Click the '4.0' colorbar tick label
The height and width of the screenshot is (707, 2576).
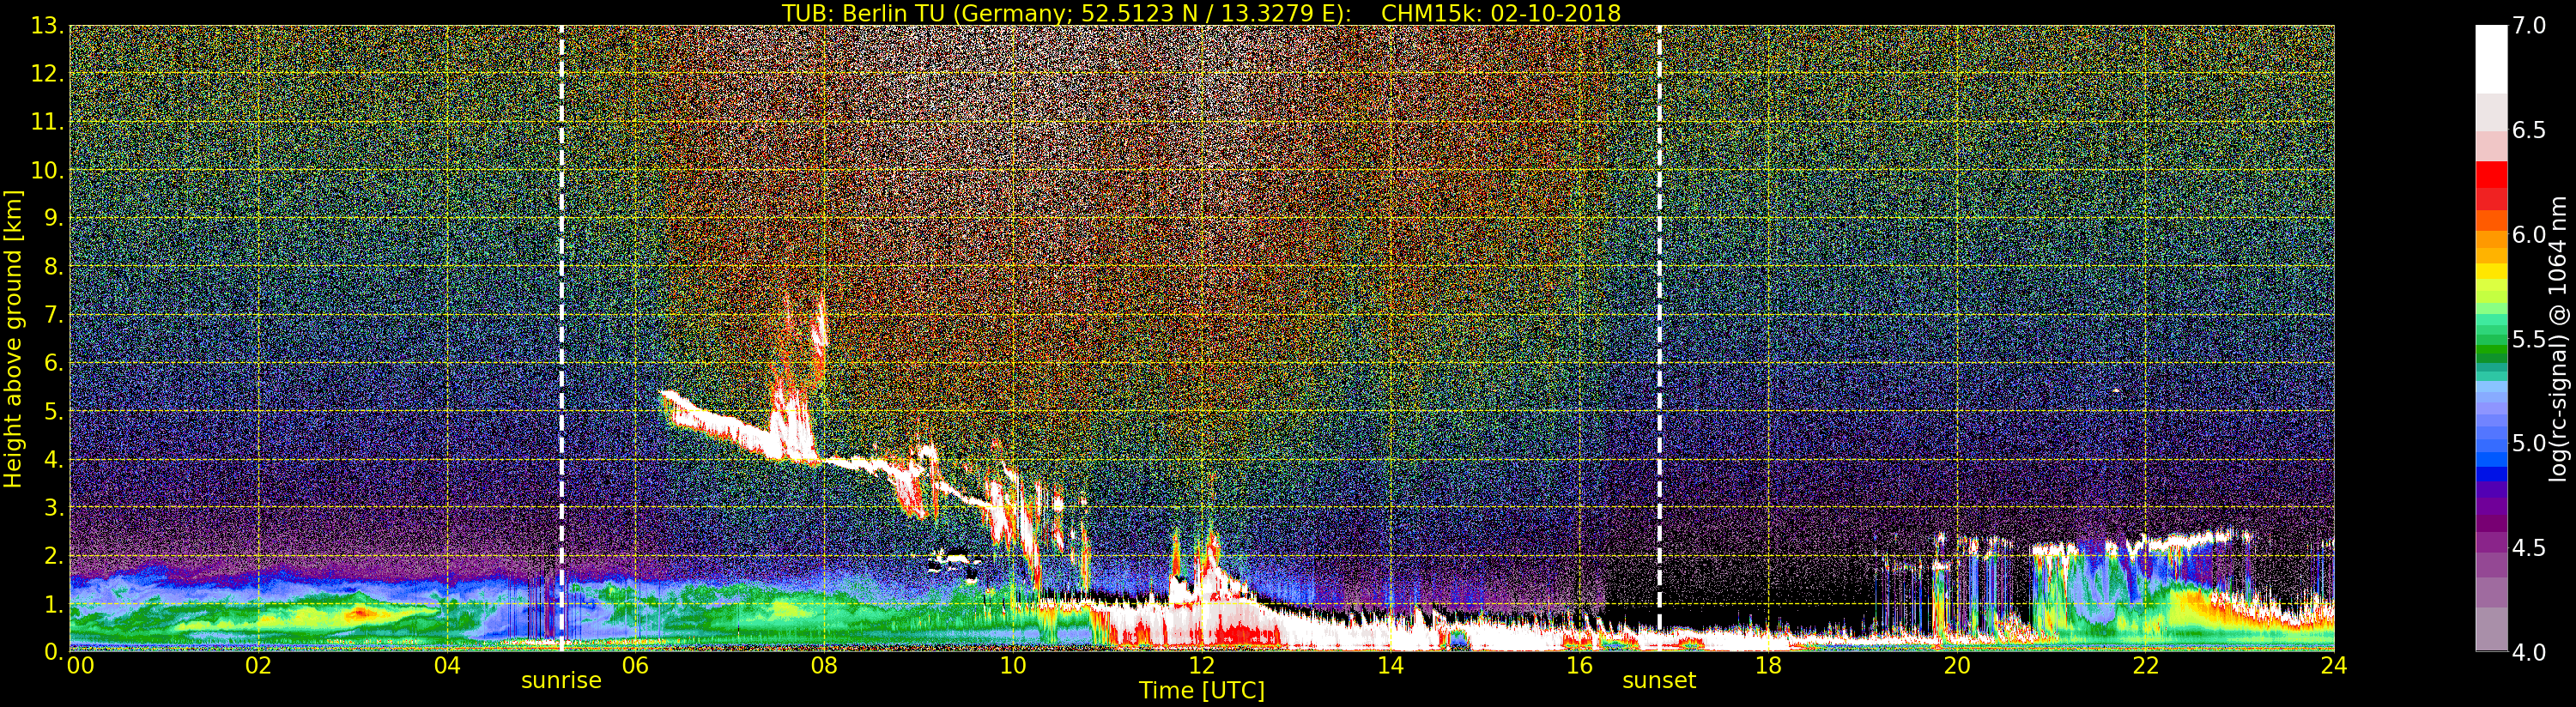click(2529, 652)
